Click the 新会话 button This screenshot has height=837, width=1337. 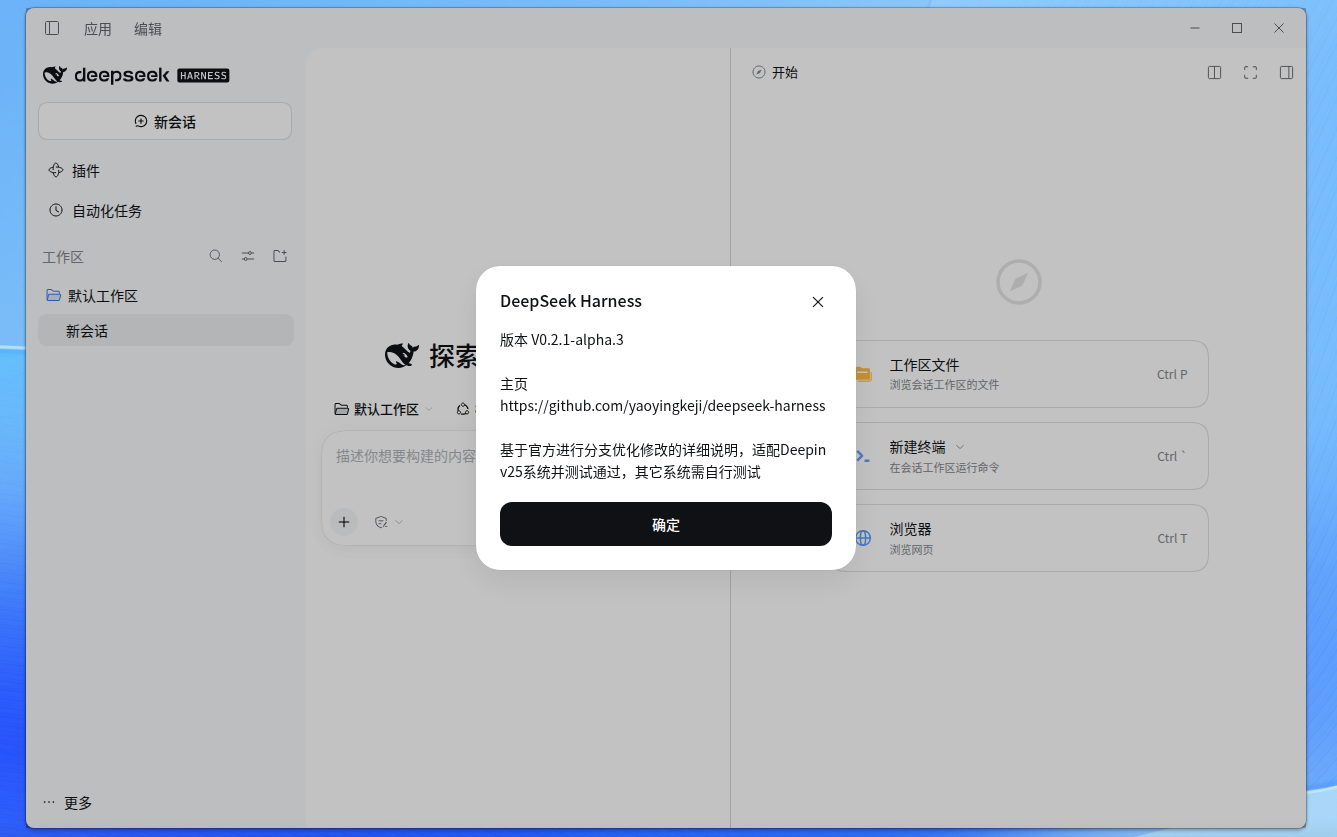point(165,121)
